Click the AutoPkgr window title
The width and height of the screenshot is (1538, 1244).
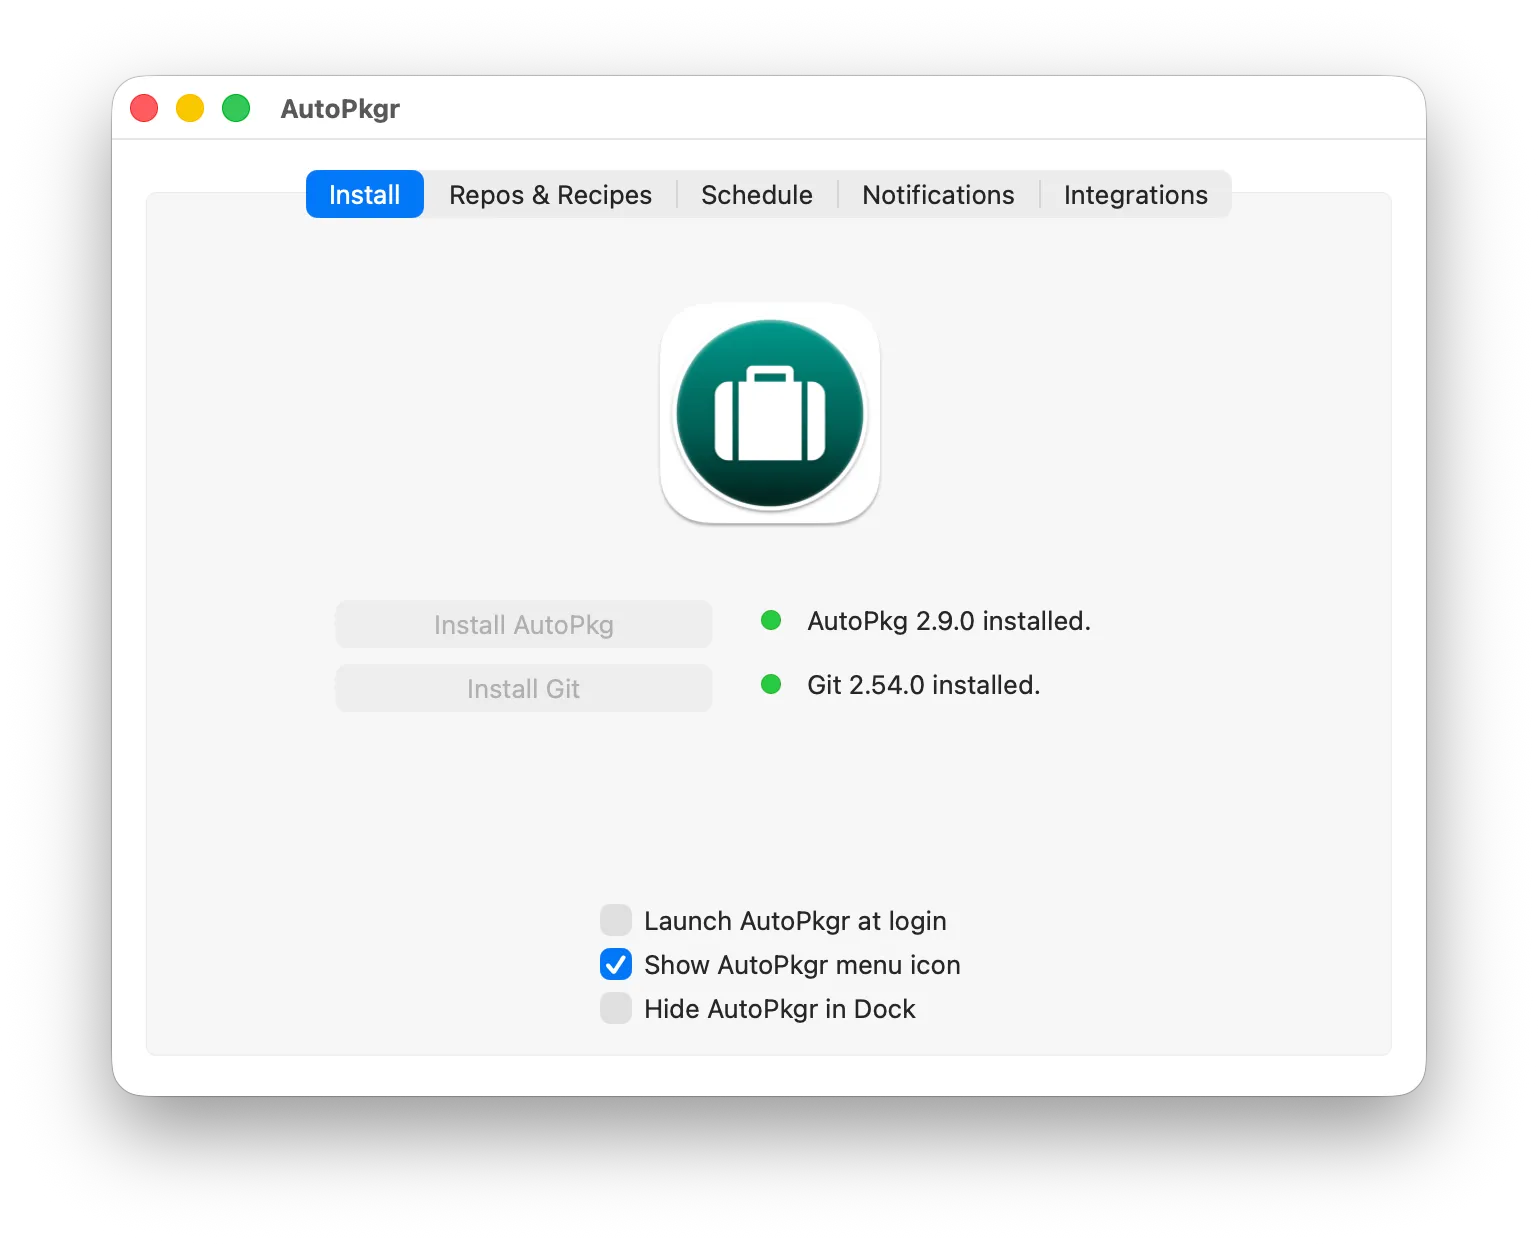(x=340, y=108)
